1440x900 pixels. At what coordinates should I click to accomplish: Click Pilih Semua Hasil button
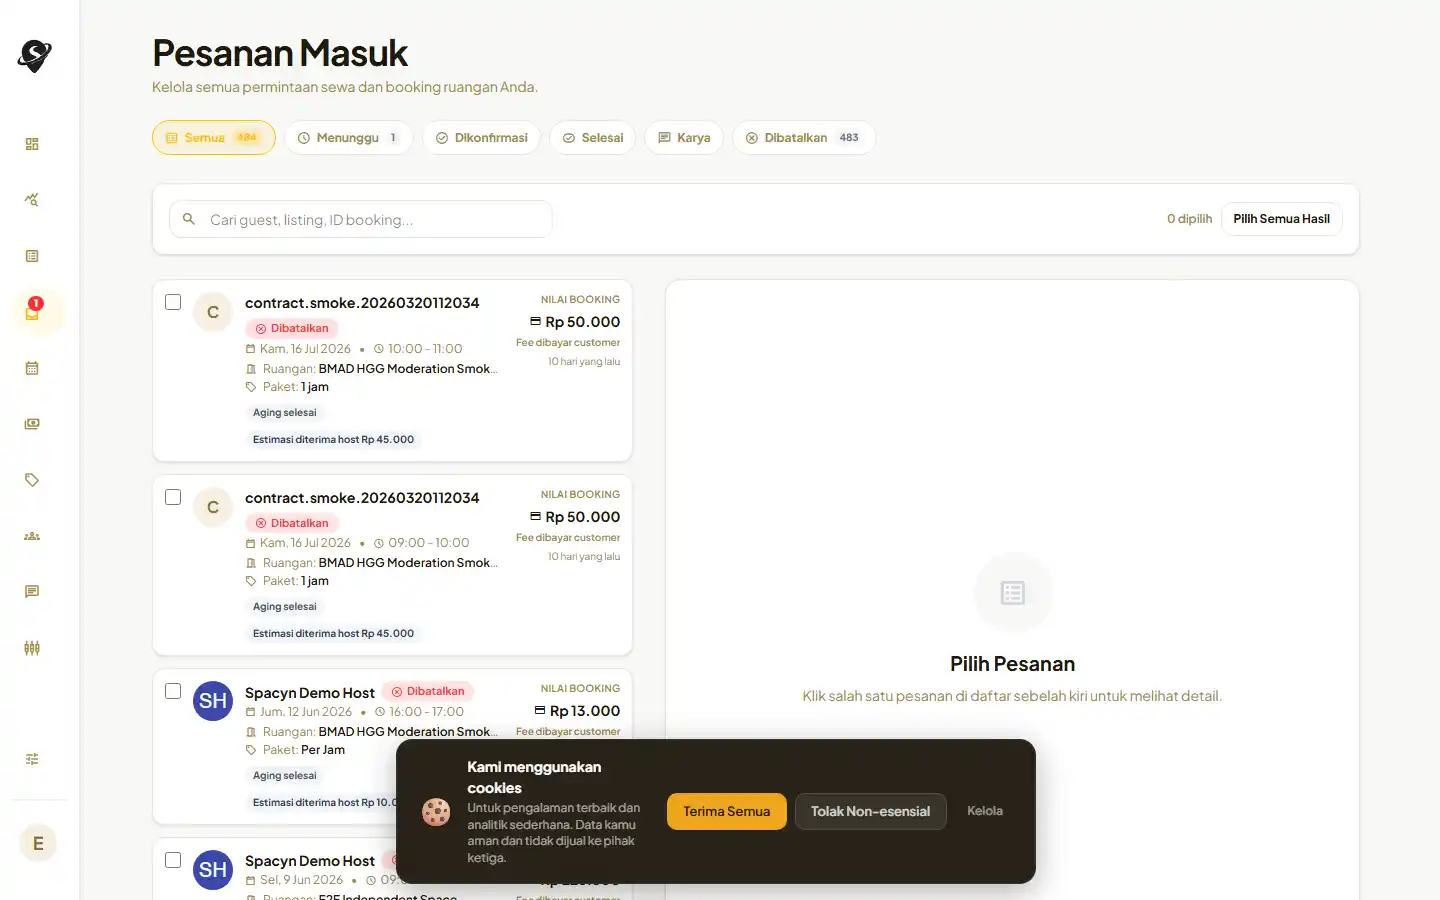1282,219
